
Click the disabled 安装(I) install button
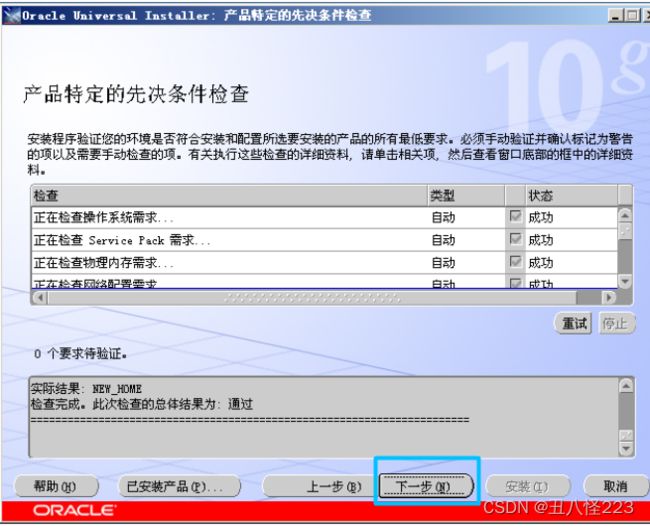(x=528, y=486)
